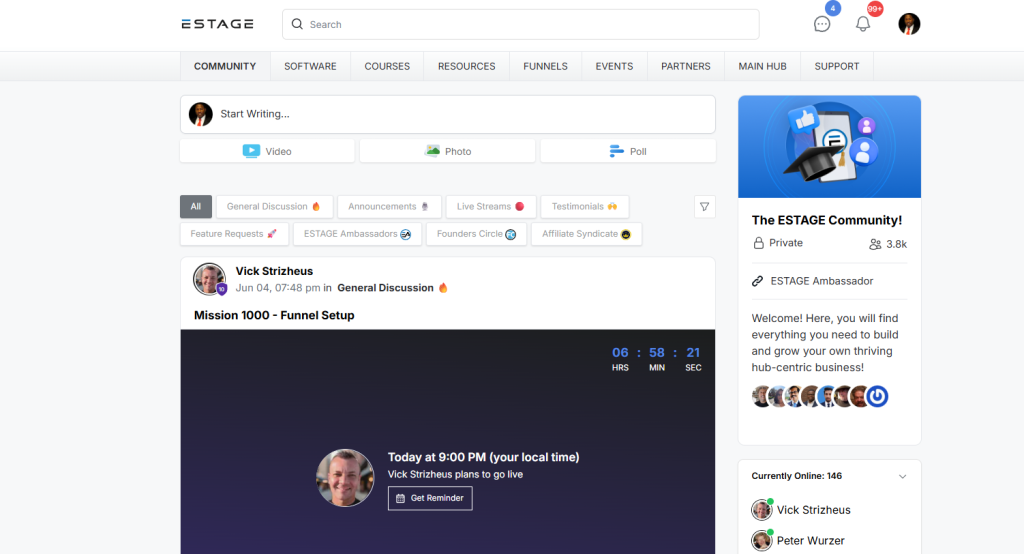Open the FUNNELS tab

545,66
